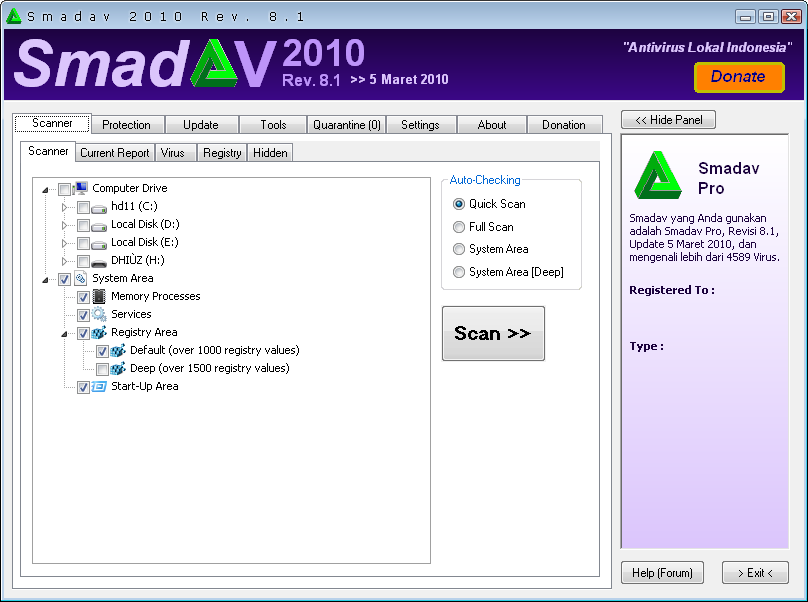
Task: Click the hd11 (C:) drive icon
Action: (99, 207)
